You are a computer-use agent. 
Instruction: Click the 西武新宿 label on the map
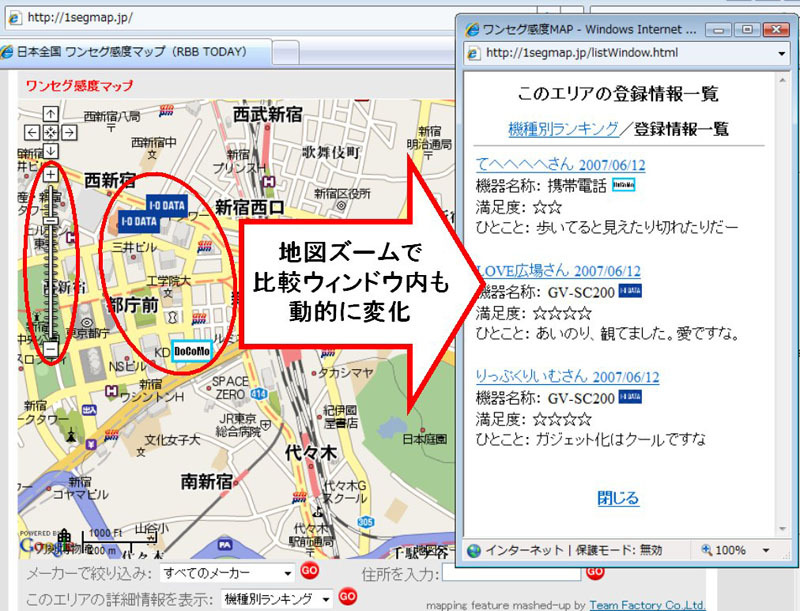[x=268, y=114]
